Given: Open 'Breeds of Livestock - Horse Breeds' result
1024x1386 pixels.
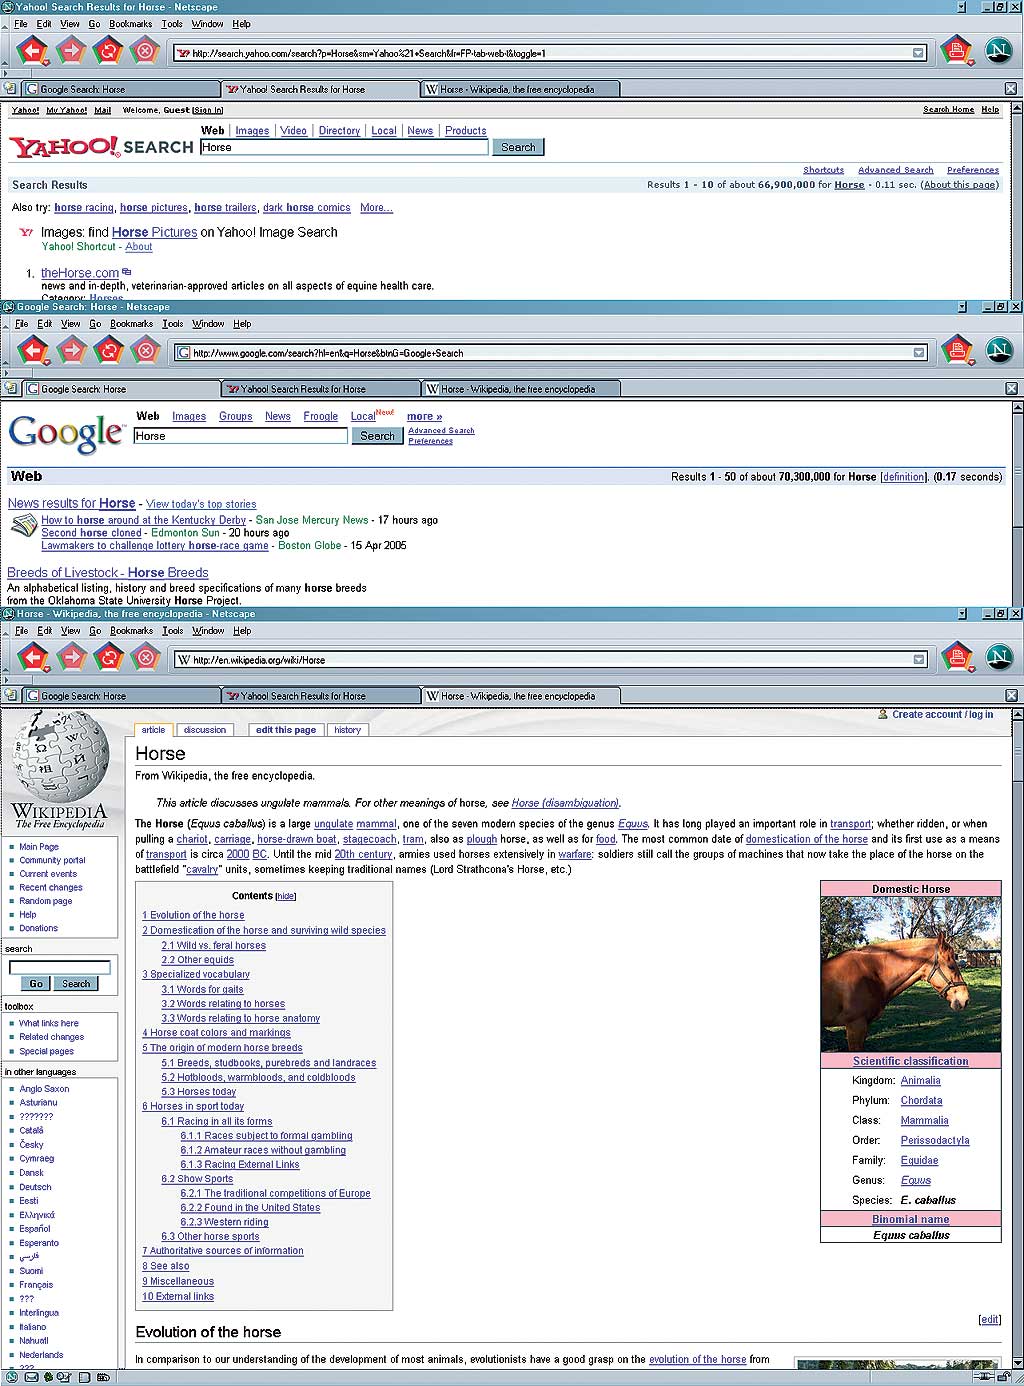Looking at the screenshot, I should (x=108, y=573).
